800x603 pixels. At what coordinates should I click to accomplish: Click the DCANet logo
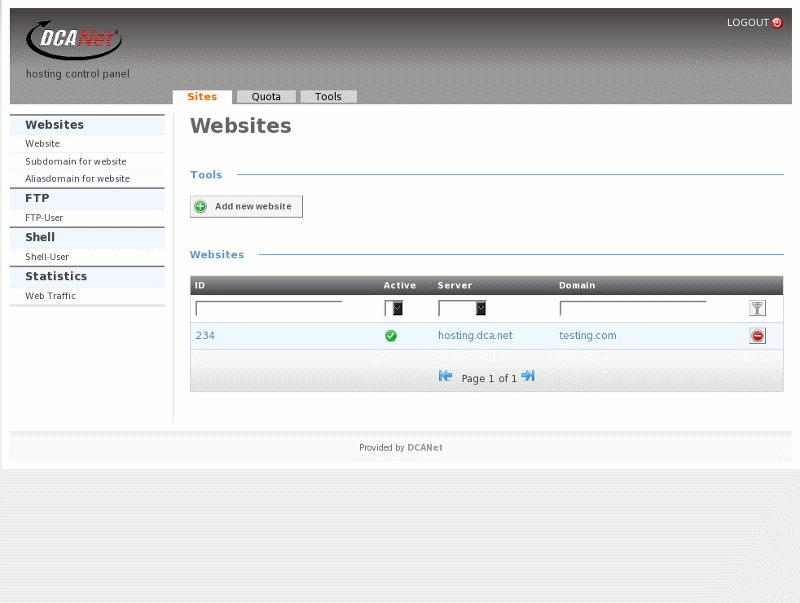tap(73, 40)
